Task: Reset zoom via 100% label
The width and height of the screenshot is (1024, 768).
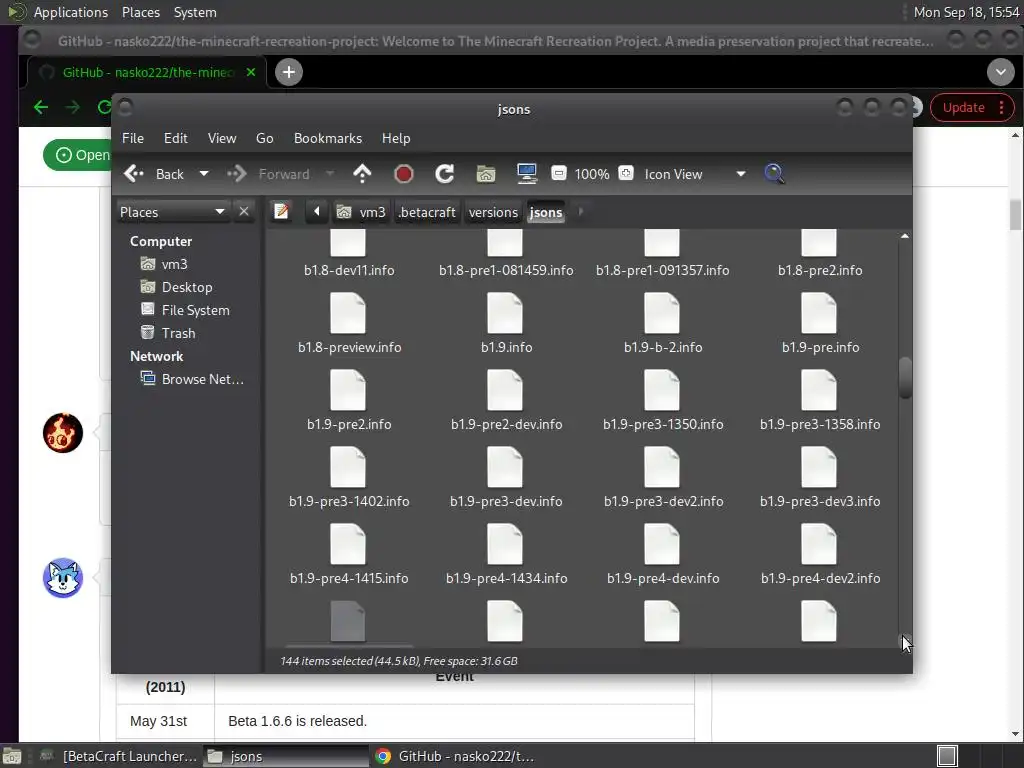Action: point(592,174)
